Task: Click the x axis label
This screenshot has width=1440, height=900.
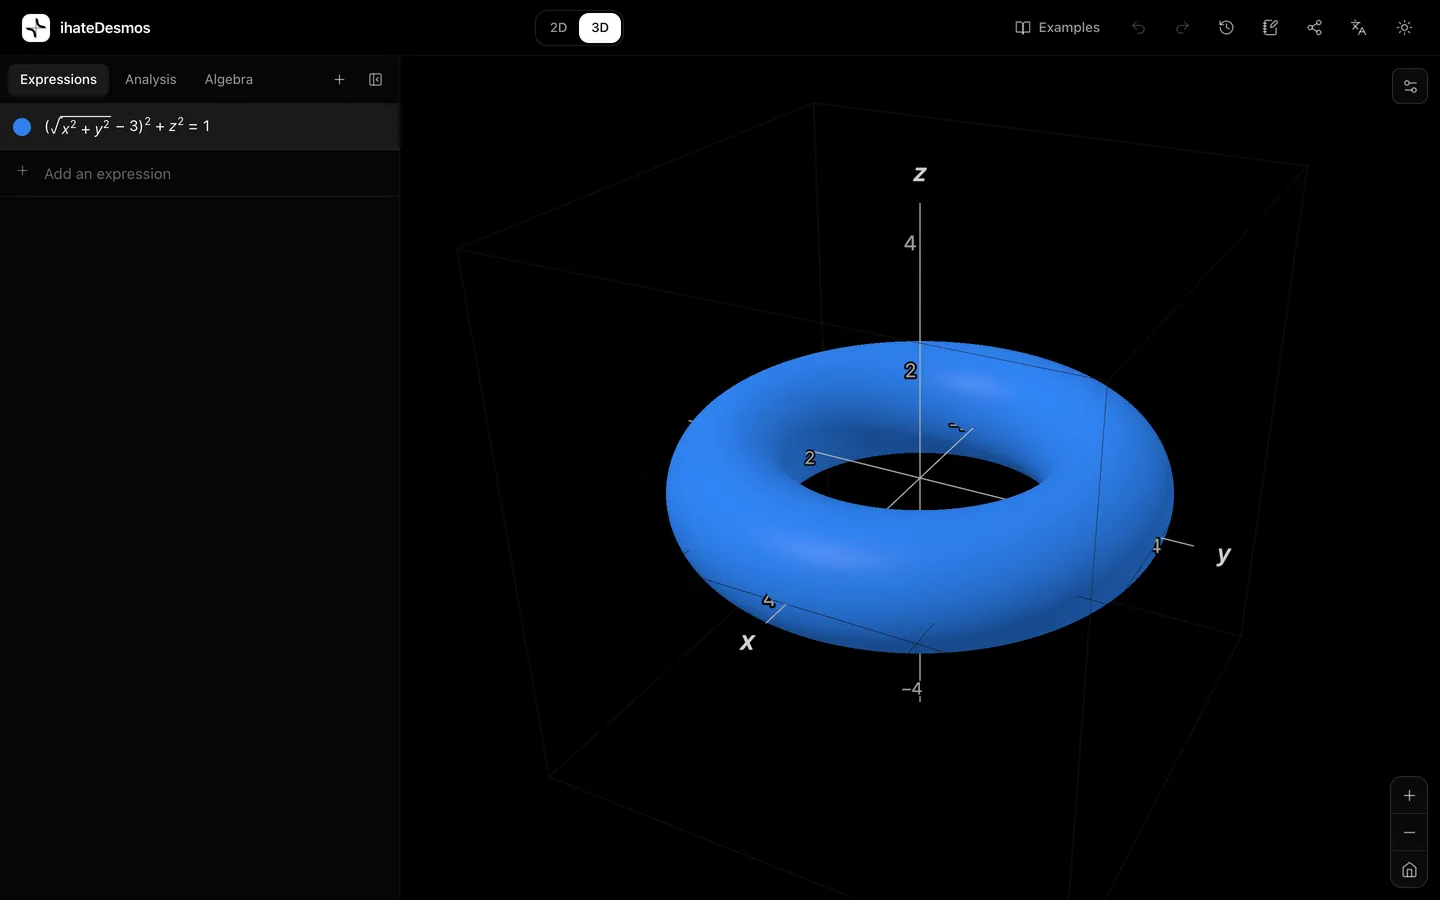Action: [x=747, y=642]
